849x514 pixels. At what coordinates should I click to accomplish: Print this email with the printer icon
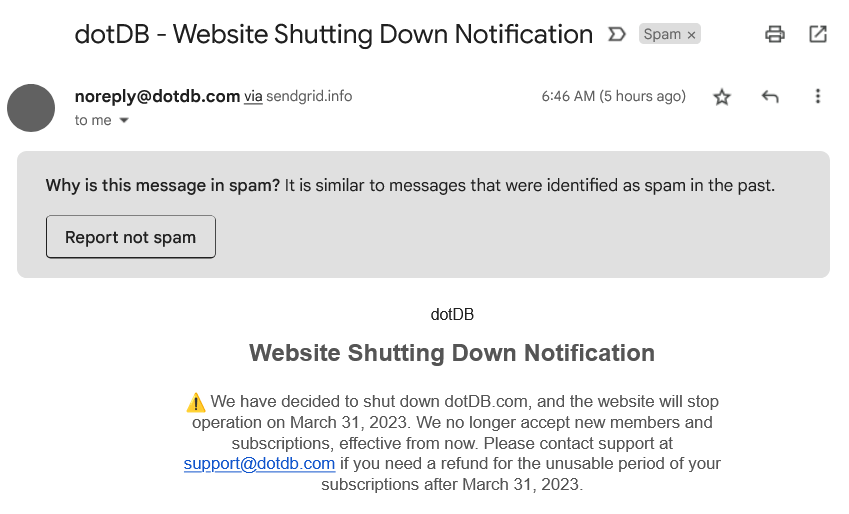775,34
